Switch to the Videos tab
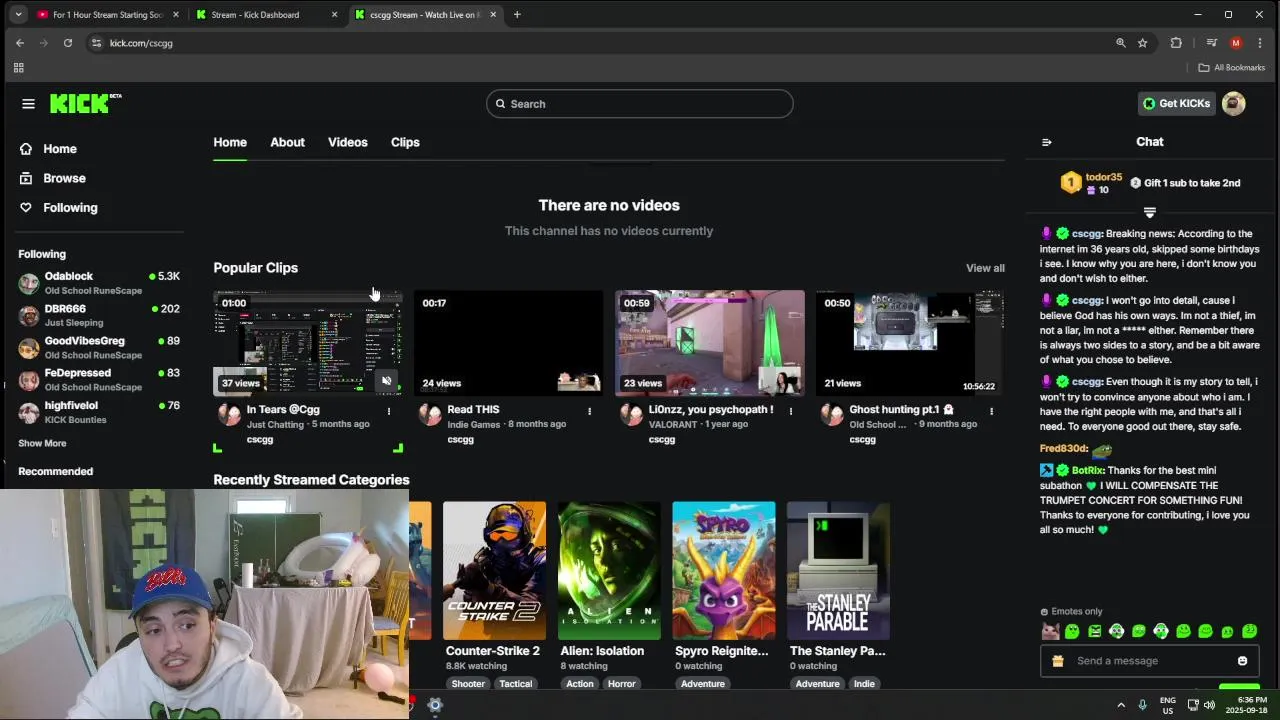 click(348, 142)
